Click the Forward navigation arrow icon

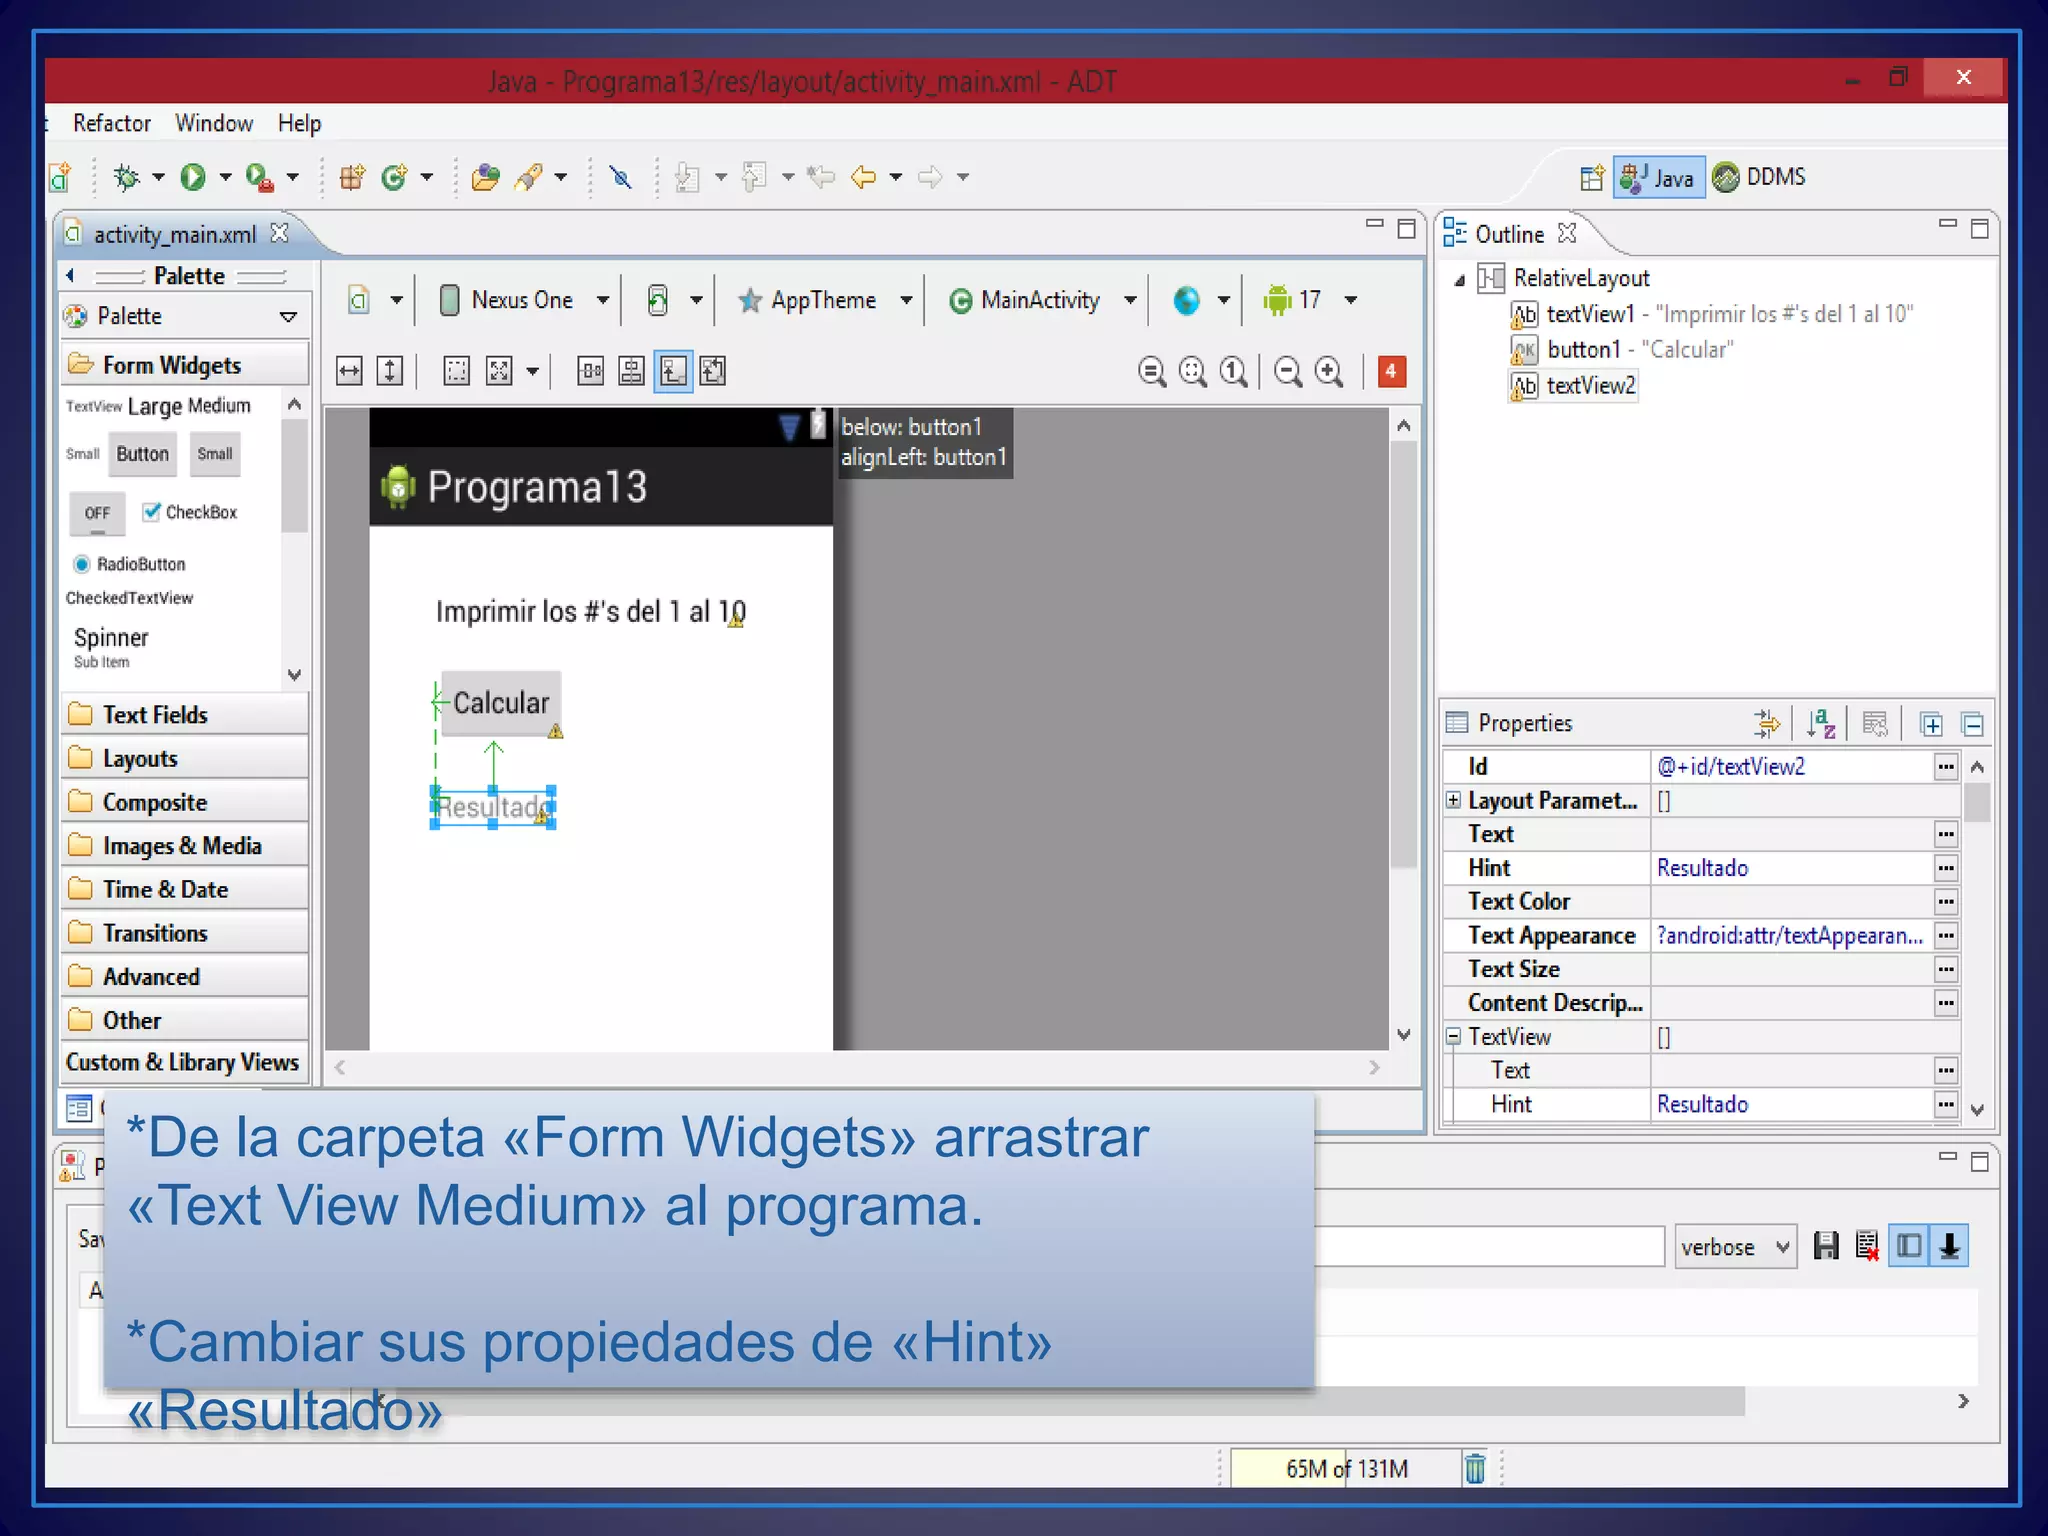point(930,177)
